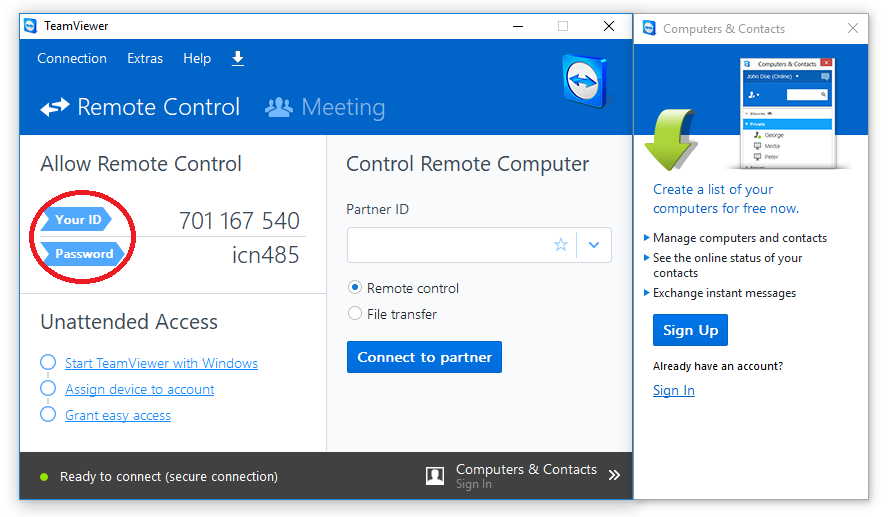Open Start TeamViewer with Windows link
889x517 pixels.
coord(162,363)
